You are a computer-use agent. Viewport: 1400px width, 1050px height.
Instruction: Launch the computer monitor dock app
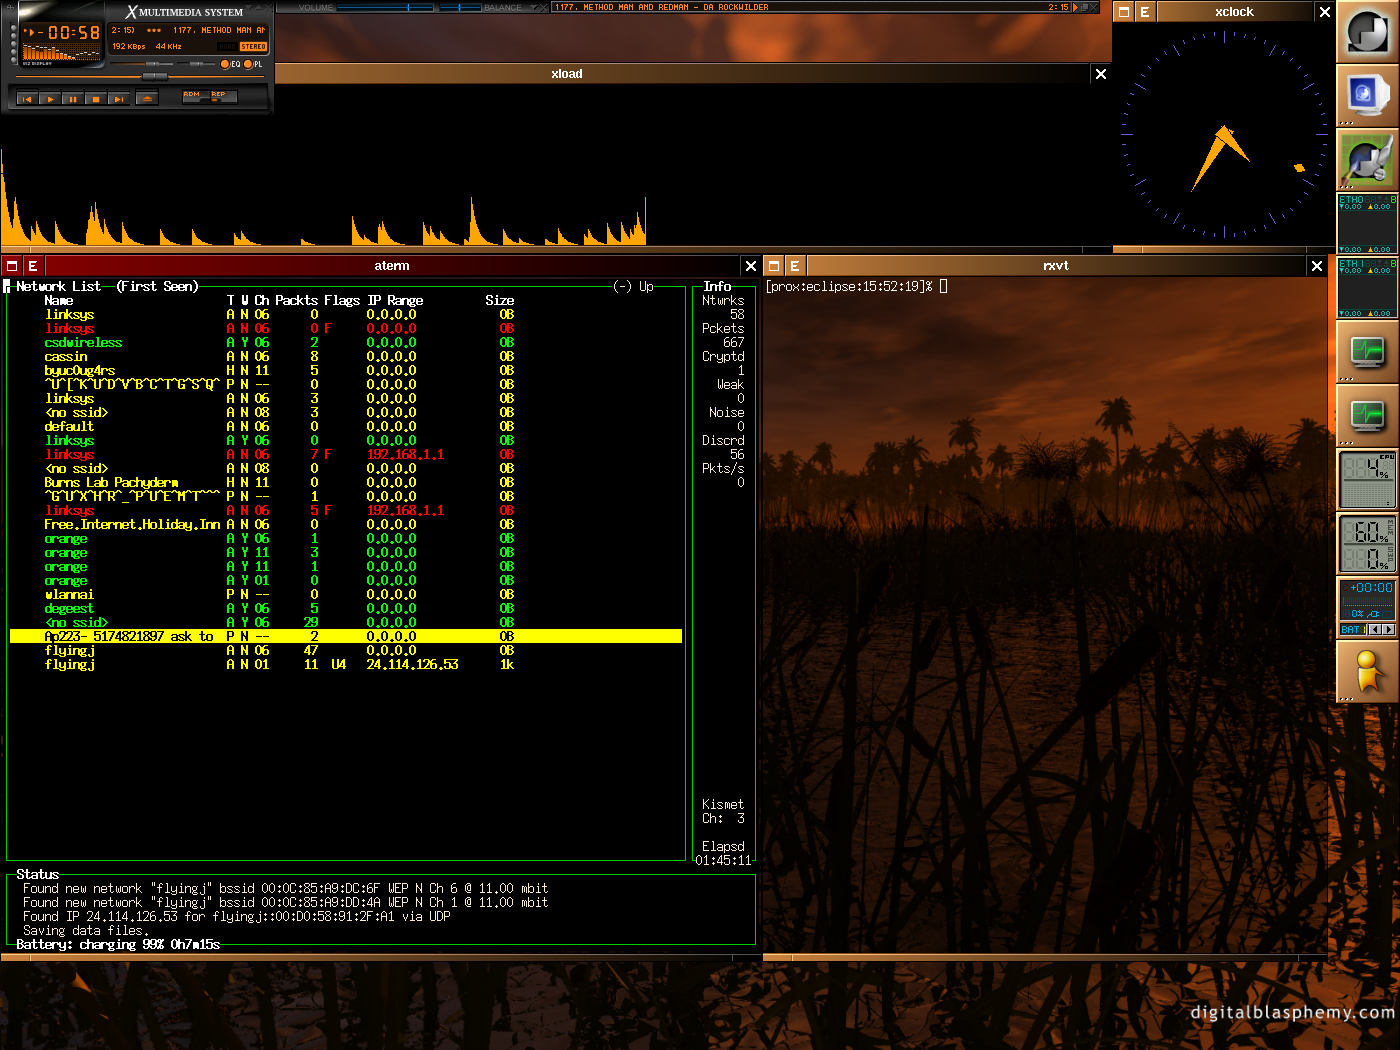[1368, 96]
